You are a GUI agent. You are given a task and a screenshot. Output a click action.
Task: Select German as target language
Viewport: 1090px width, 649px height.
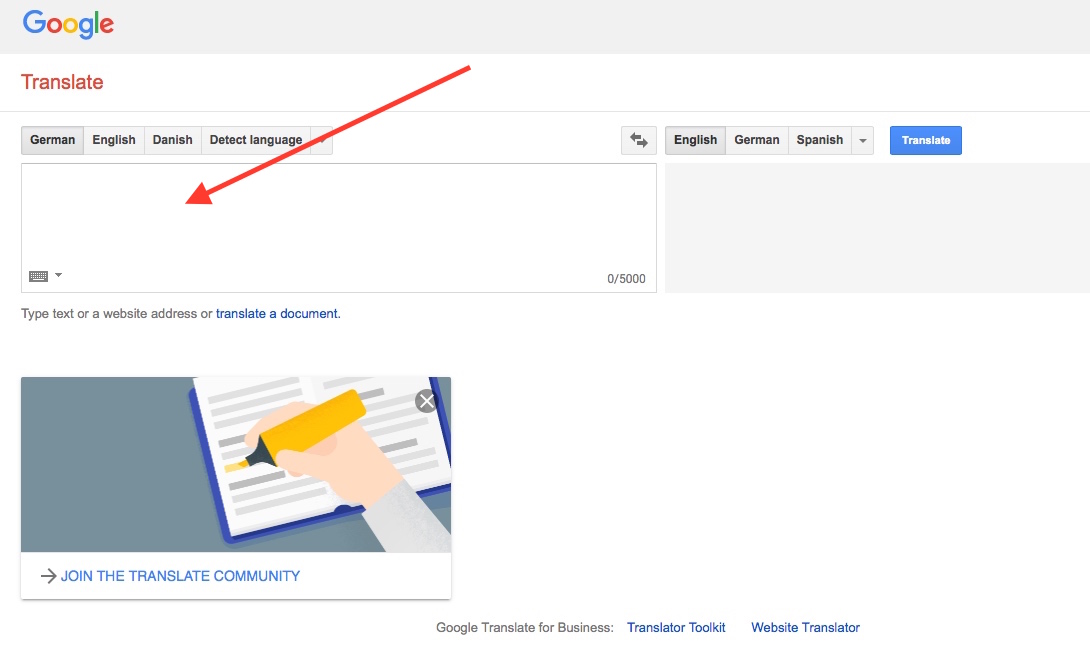tap(757, 140)
